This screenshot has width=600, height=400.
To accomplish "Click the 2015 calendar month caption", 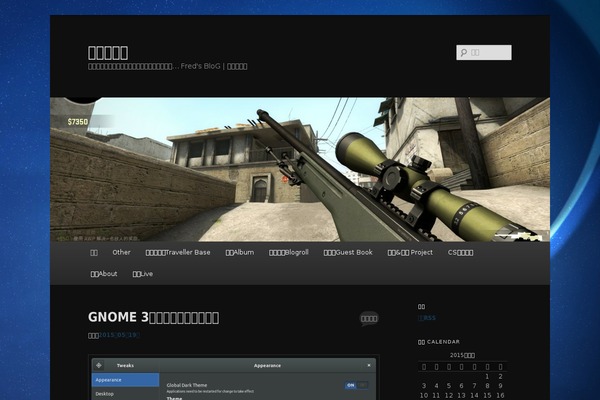I will click(462, 355).
